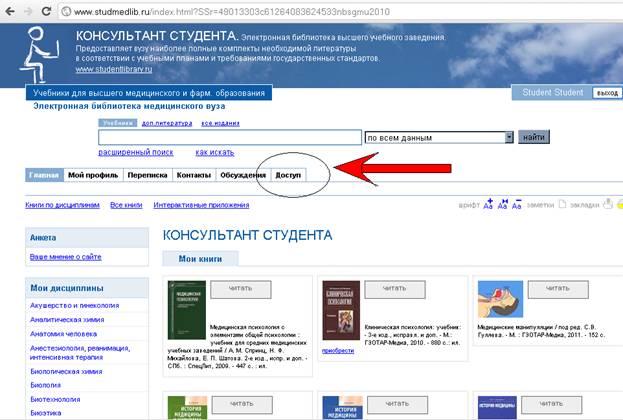Click the 'по всем данным' search scope combo box
The image size is (623, 420).
point(439,137)
